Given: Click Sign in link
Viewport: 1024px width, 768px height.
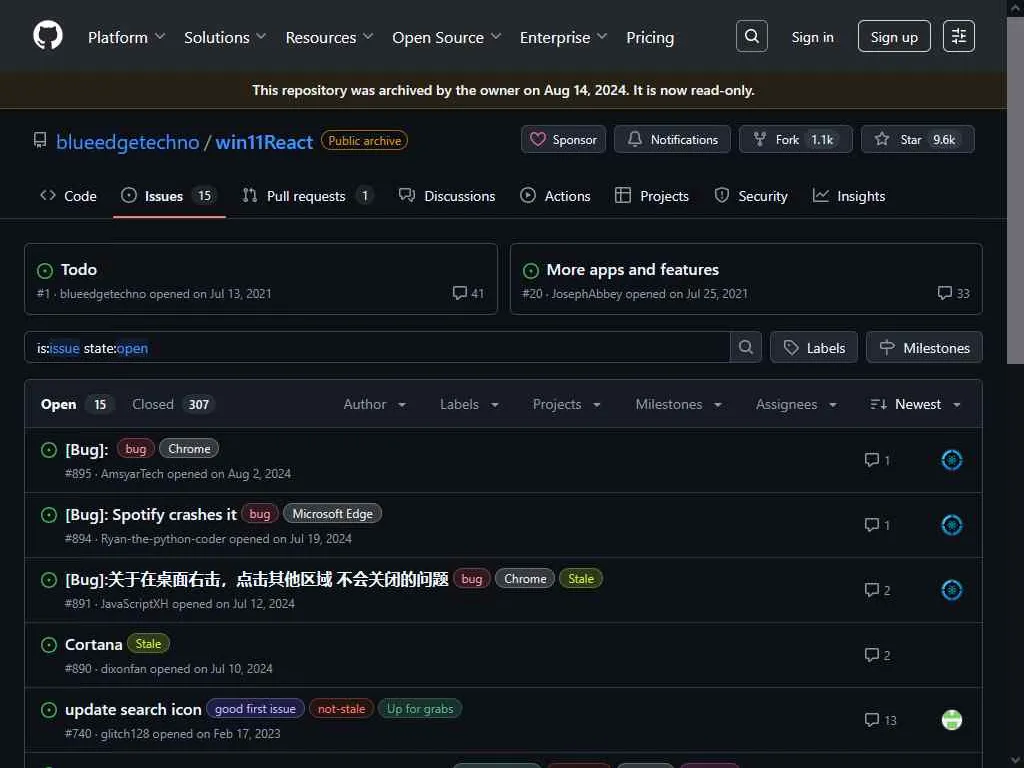Looking at the screenshot, I should point(812,37).
